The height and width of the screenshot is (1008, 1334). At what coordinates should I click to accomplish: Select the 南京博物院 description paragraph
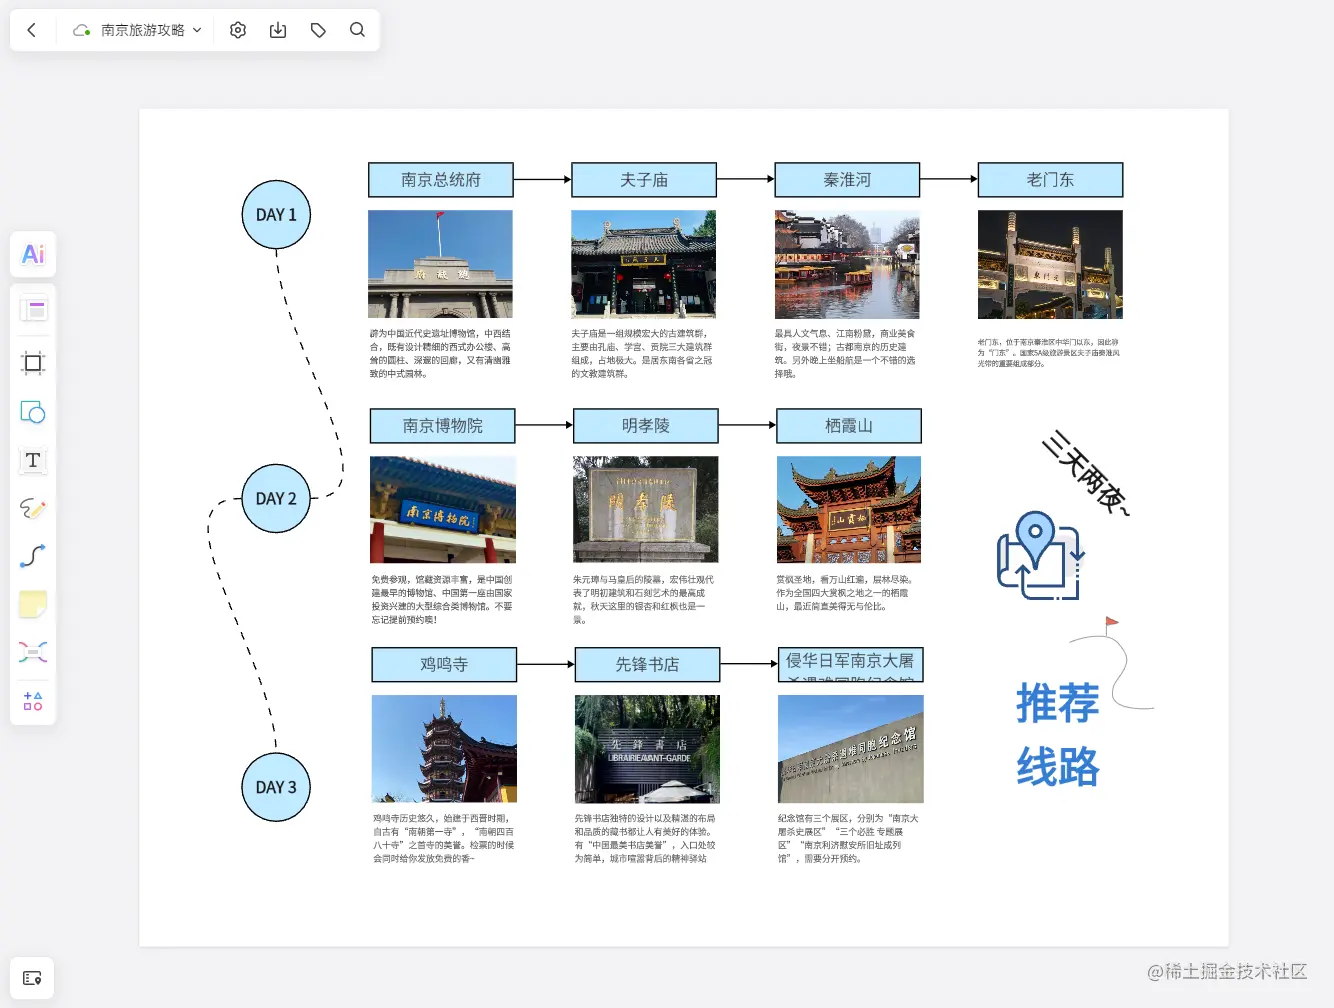point(443,600)
